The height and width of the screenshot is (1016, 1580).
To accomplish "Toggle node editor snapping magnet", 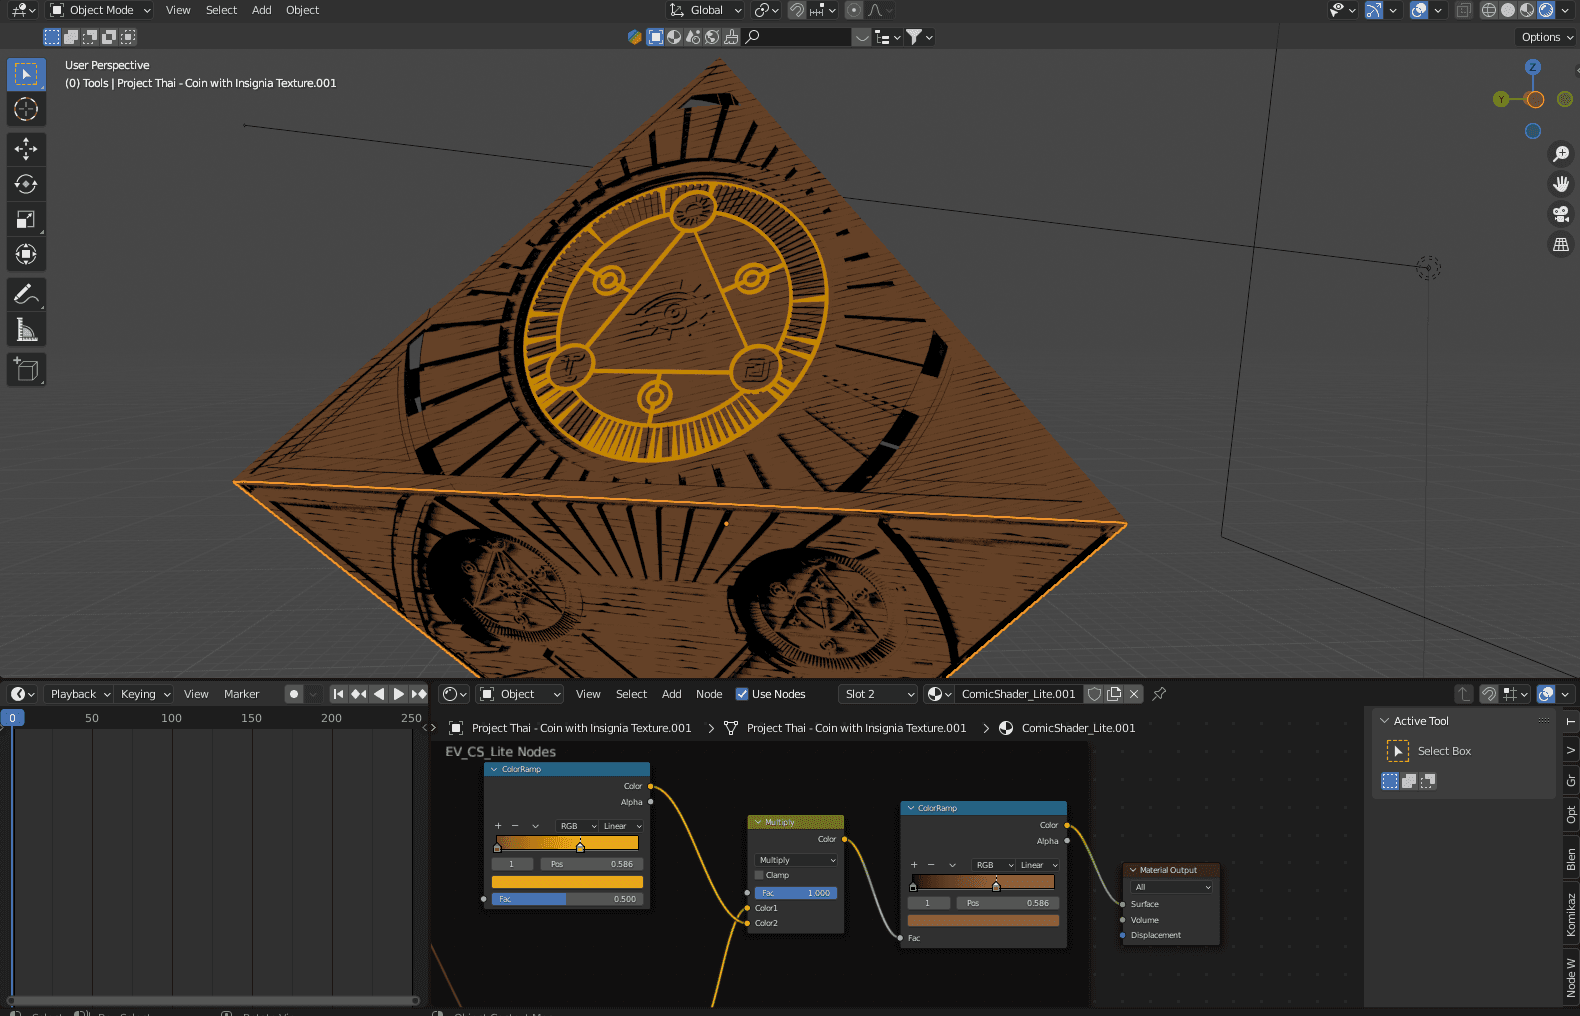I will (x=1489, y=694).
